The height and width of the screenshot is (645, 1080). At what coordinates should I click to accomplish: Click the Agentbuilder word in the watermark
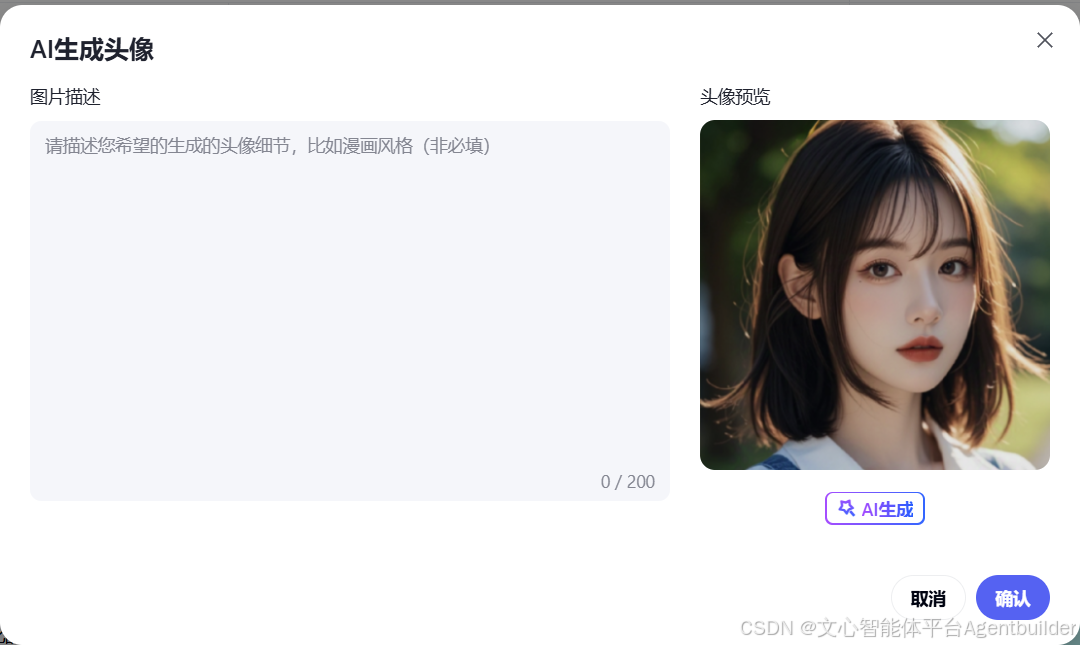click(x=1019, y=628)
